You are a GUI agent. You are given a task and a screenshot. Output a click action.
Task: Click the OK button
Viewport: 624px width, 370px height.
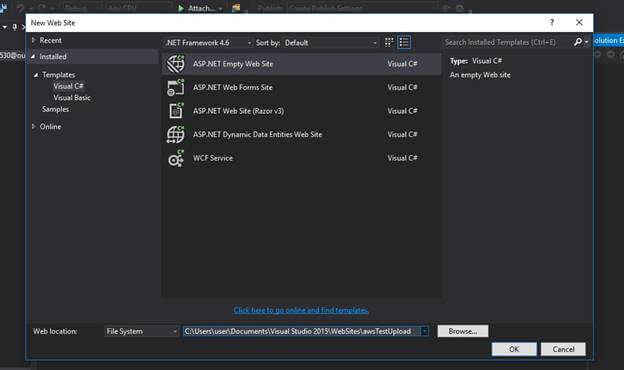514,349
